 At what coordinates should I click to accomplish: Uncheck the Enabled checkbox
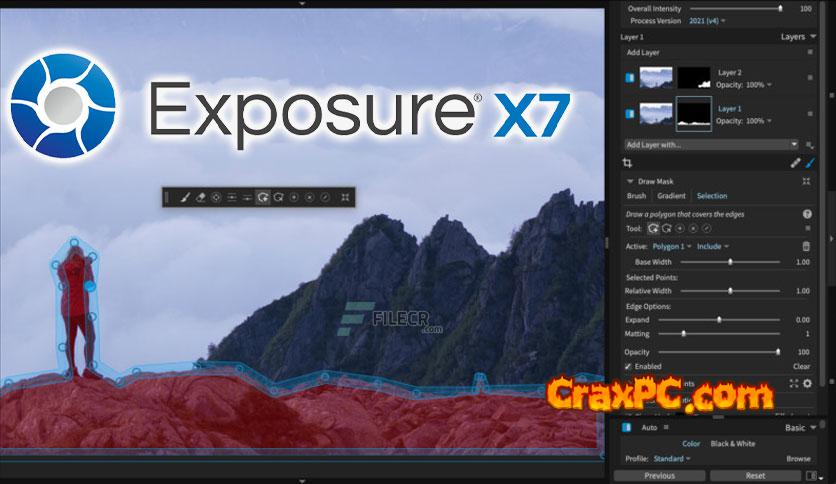coord(628,367)
